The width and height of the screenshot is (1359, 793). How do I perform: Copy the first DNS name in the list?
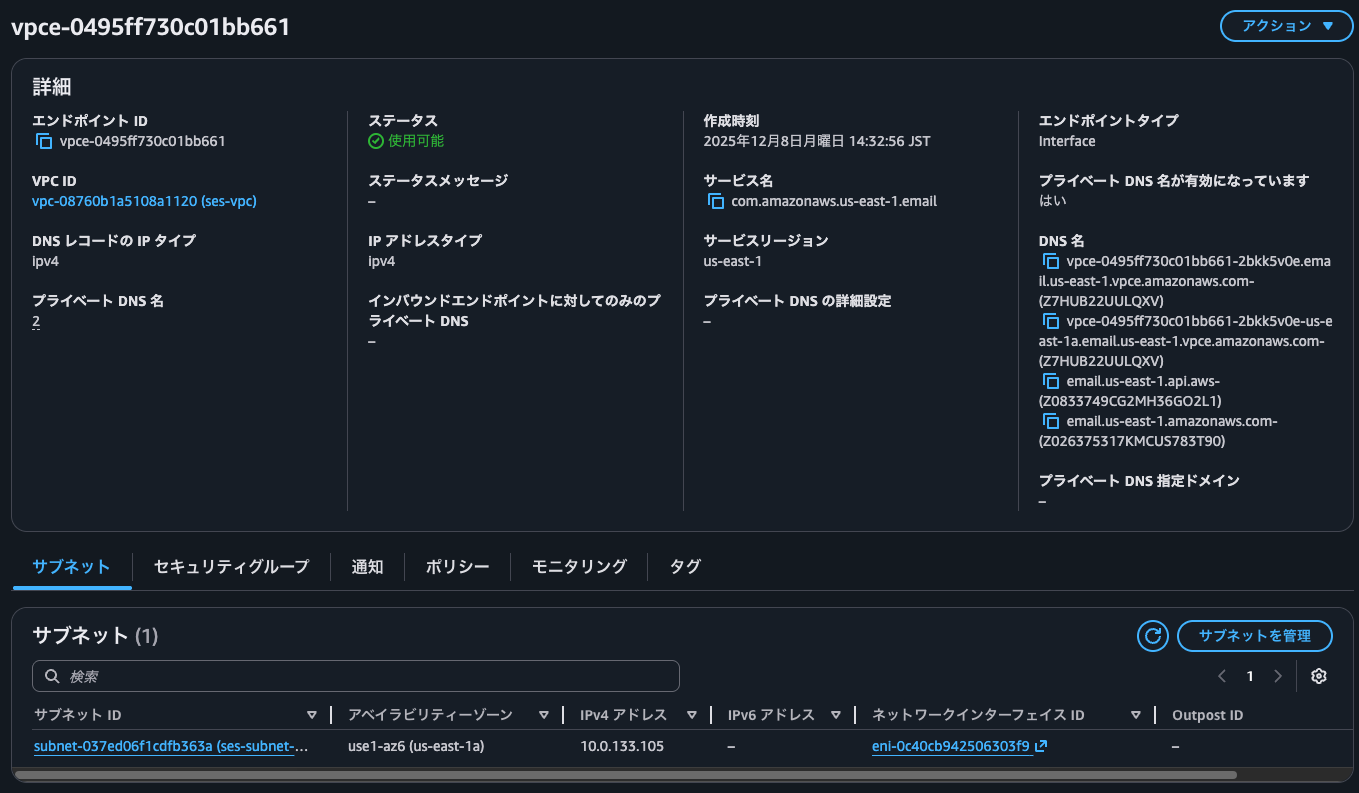(x=1050, y=261)
